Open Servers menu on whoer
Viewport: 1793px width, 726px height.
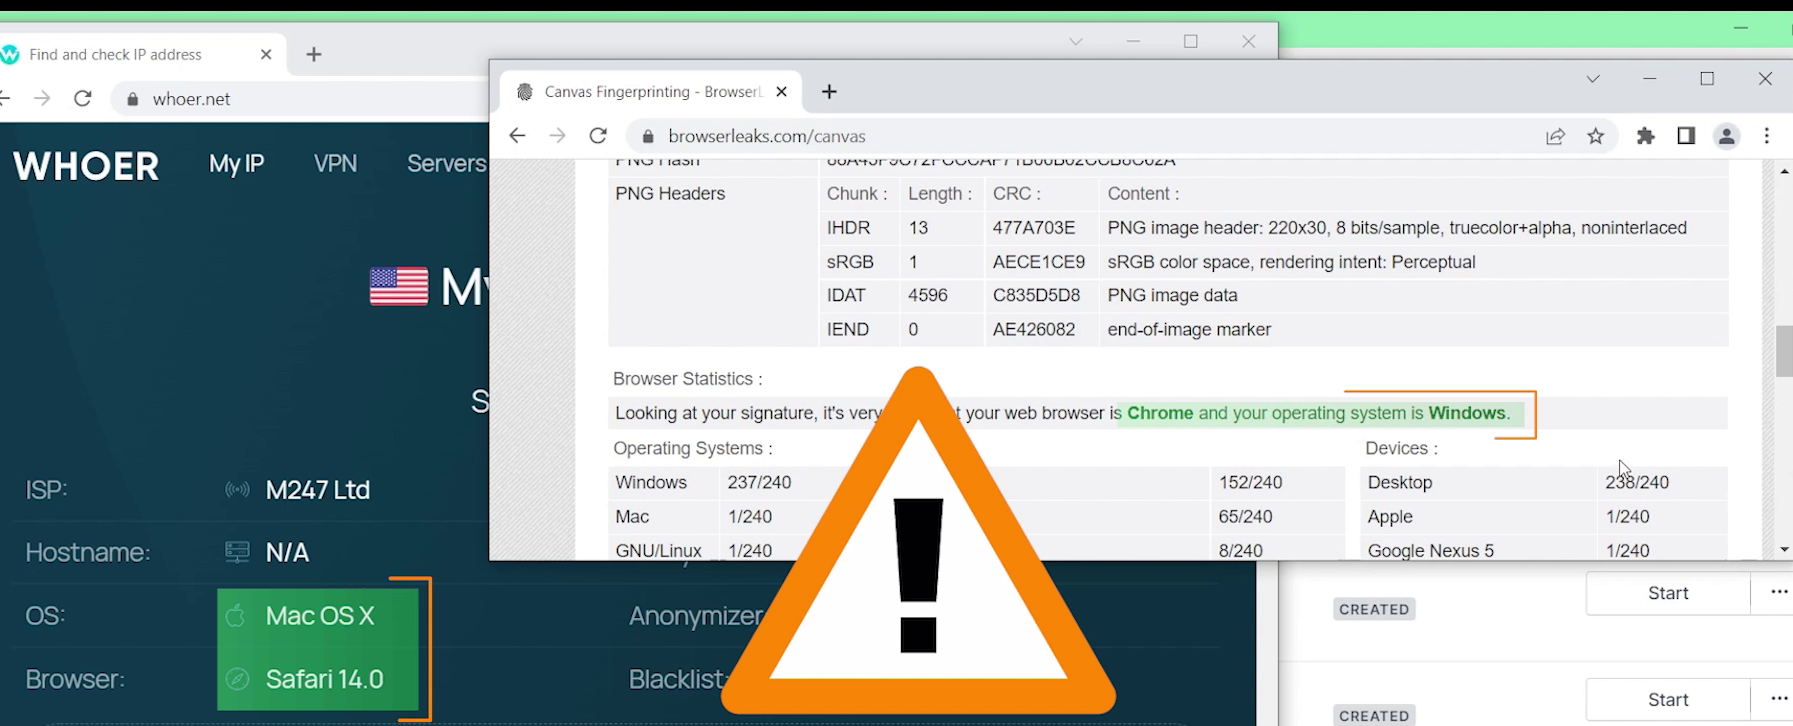point(446,163)
